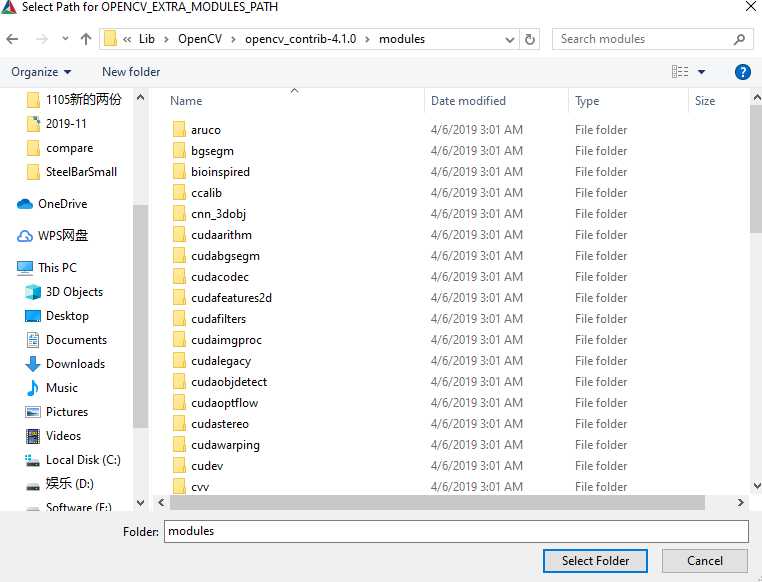
Task: Open Pictures in sidebar
Action: point(67,411)
